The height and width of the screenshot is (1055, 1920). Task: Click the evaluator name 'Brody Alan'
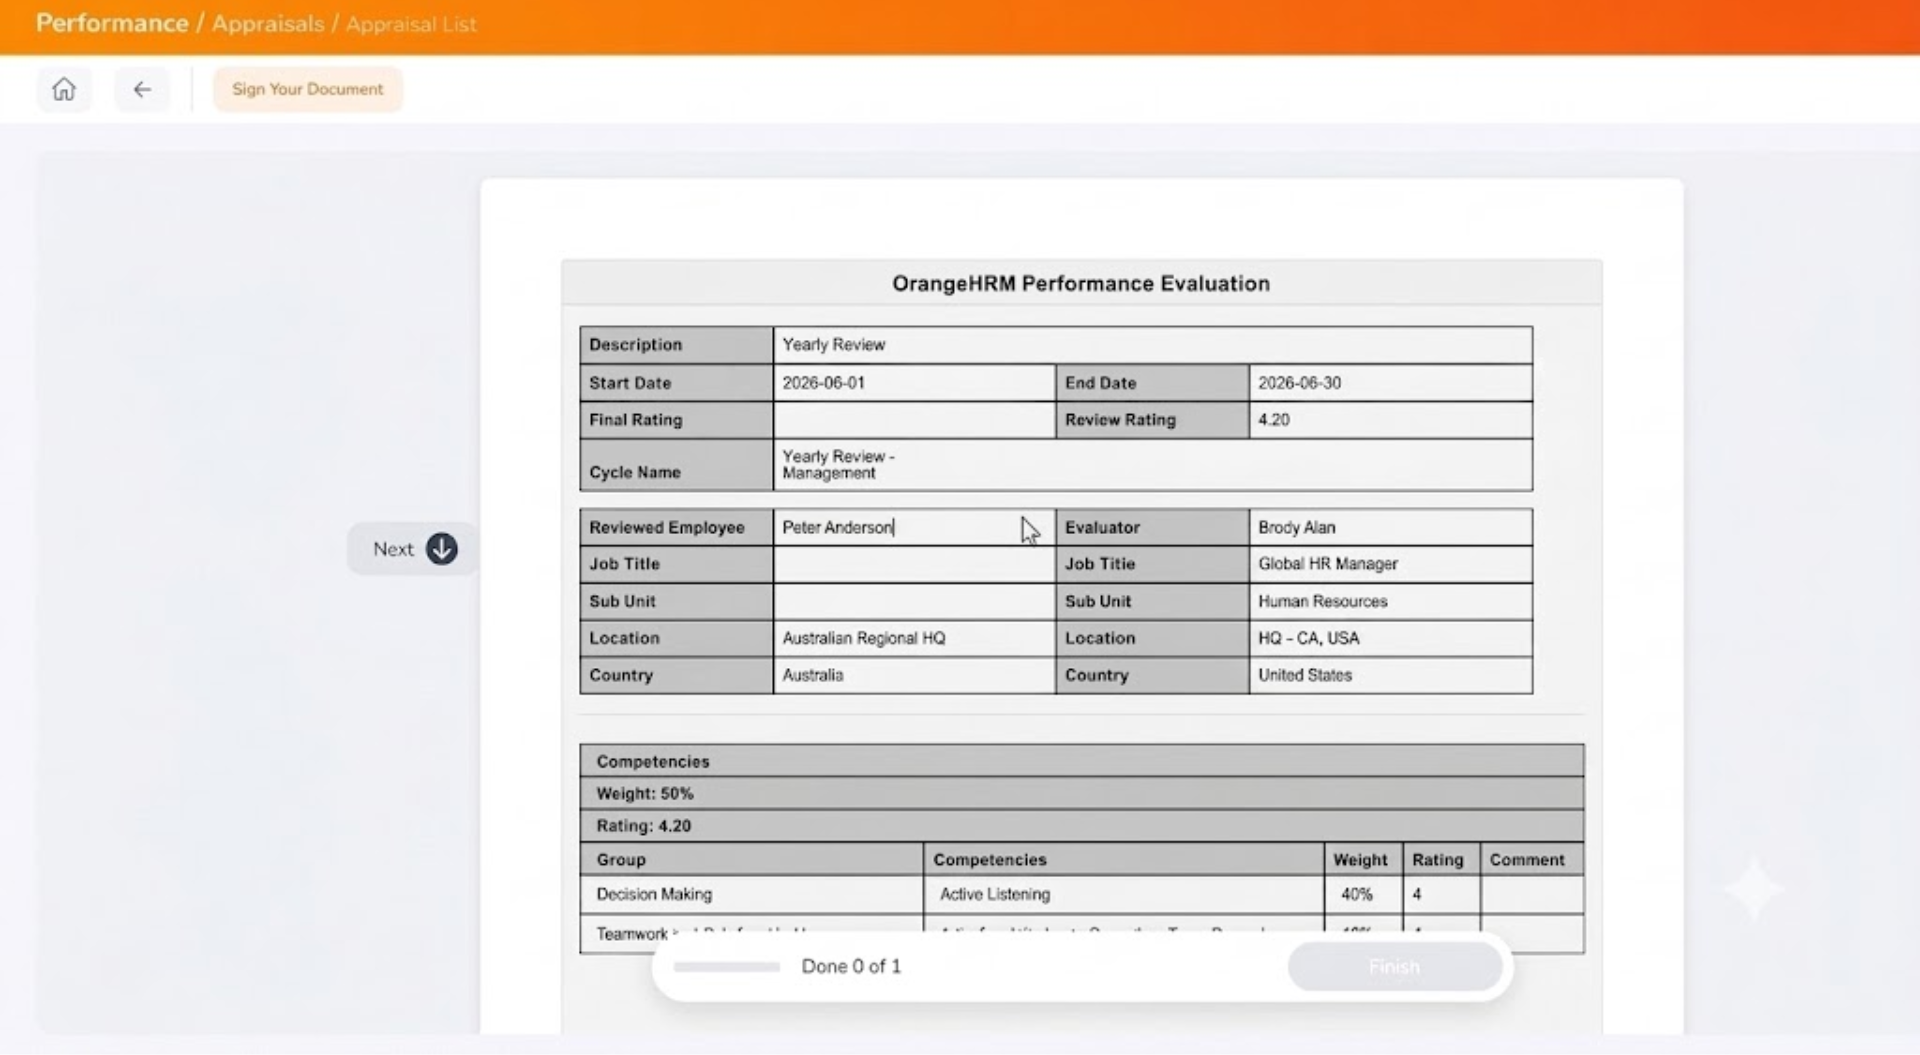(x=1296, y=527)
